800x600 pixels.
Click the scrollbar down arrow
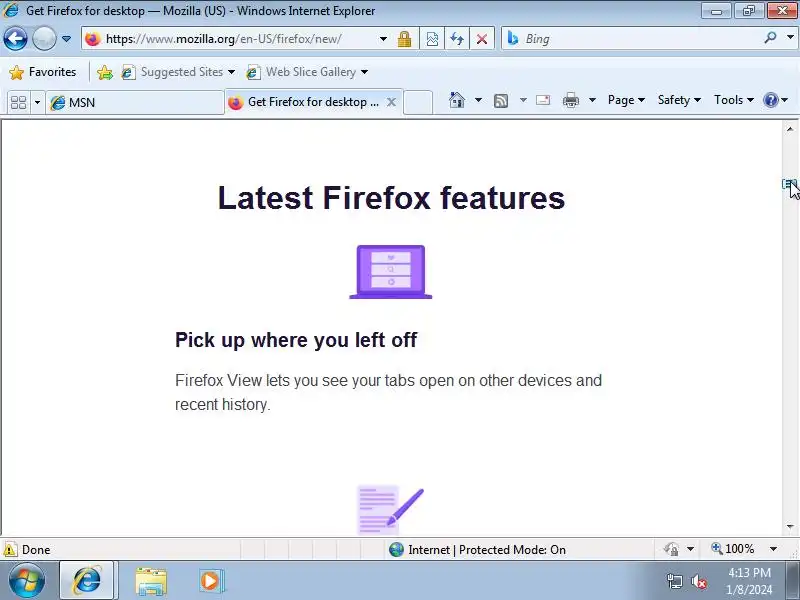790,527
